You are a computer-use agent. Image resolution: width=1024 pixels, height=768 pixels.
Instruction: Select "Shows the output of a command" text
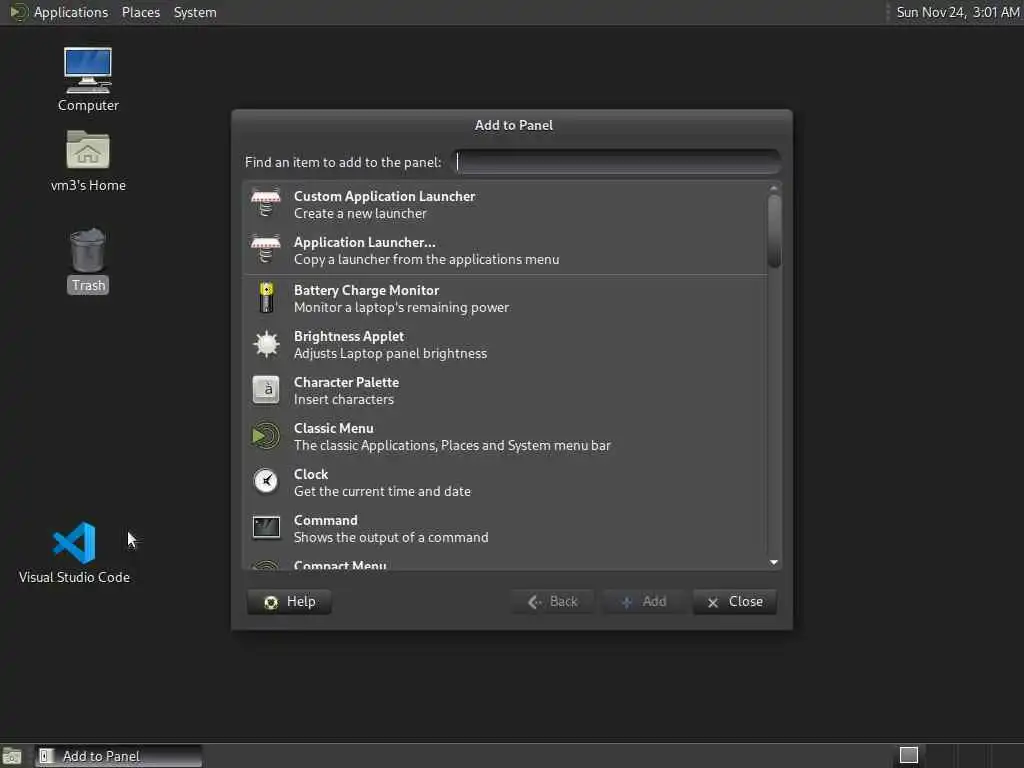pyautogui.click(x=391, y=537)
